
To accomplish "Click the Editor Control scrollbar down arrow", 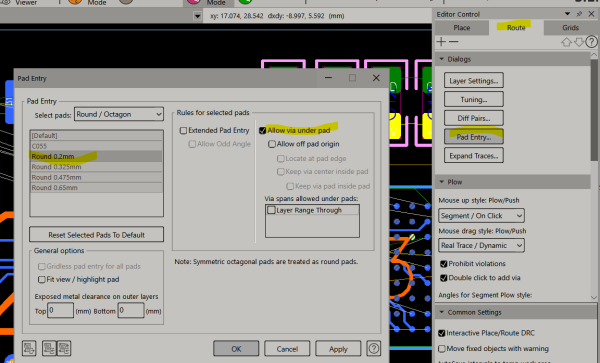I will pyautogui.click(x=593, y=297).
